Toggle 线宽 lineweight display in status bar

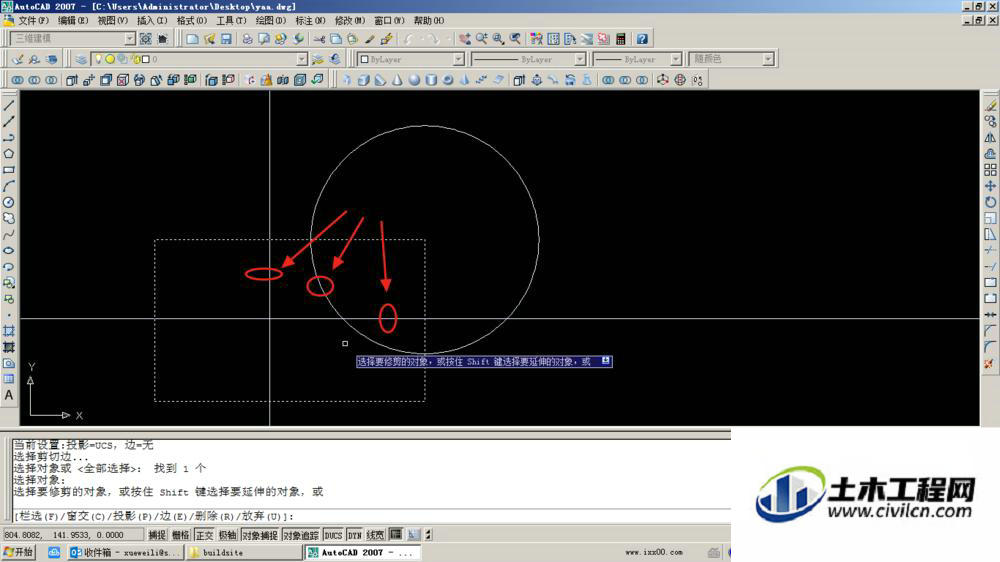coord(376,535)
